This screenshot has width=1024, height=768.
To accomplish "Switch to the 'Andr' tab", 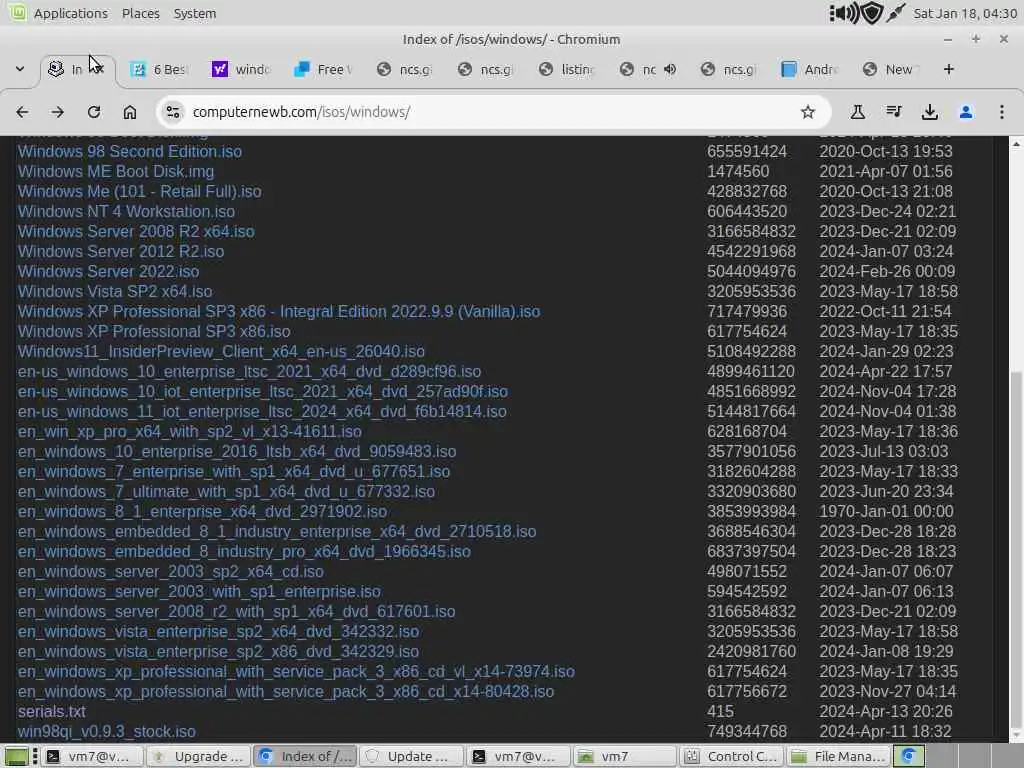I will tap(808, 69).
